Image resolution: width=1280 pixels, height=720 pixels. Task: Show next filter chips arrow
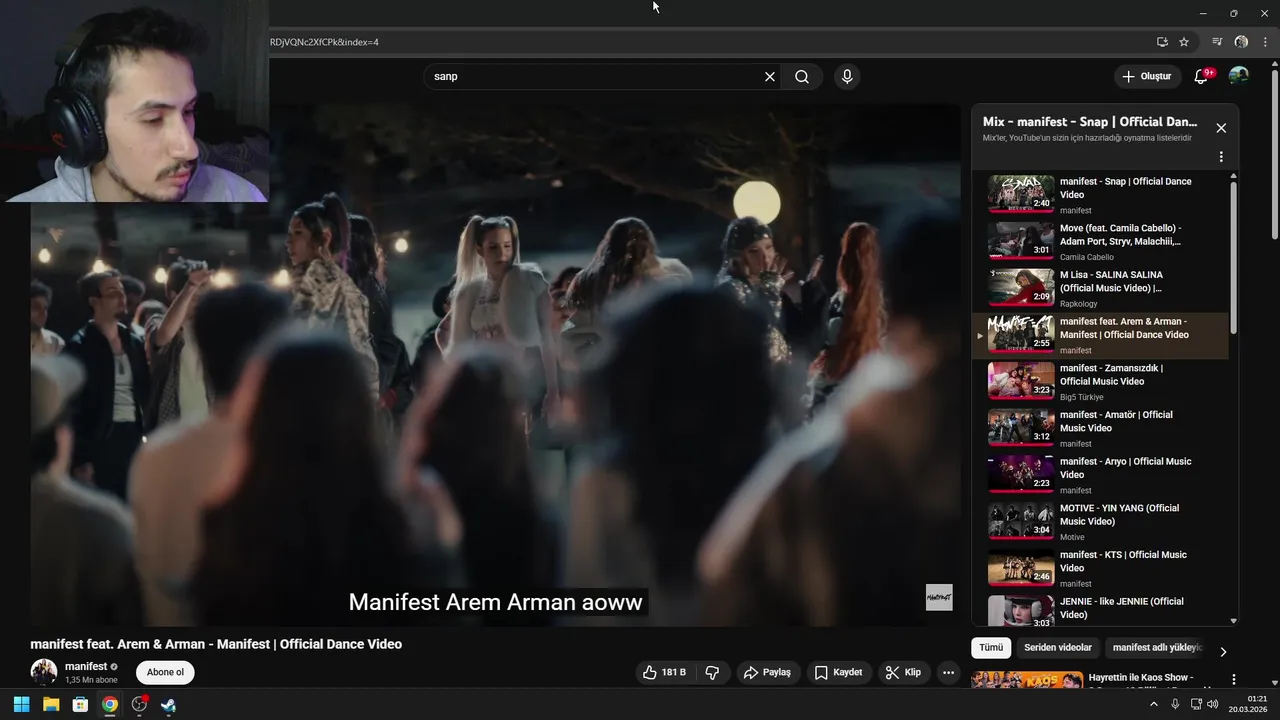click(1223, 651)
